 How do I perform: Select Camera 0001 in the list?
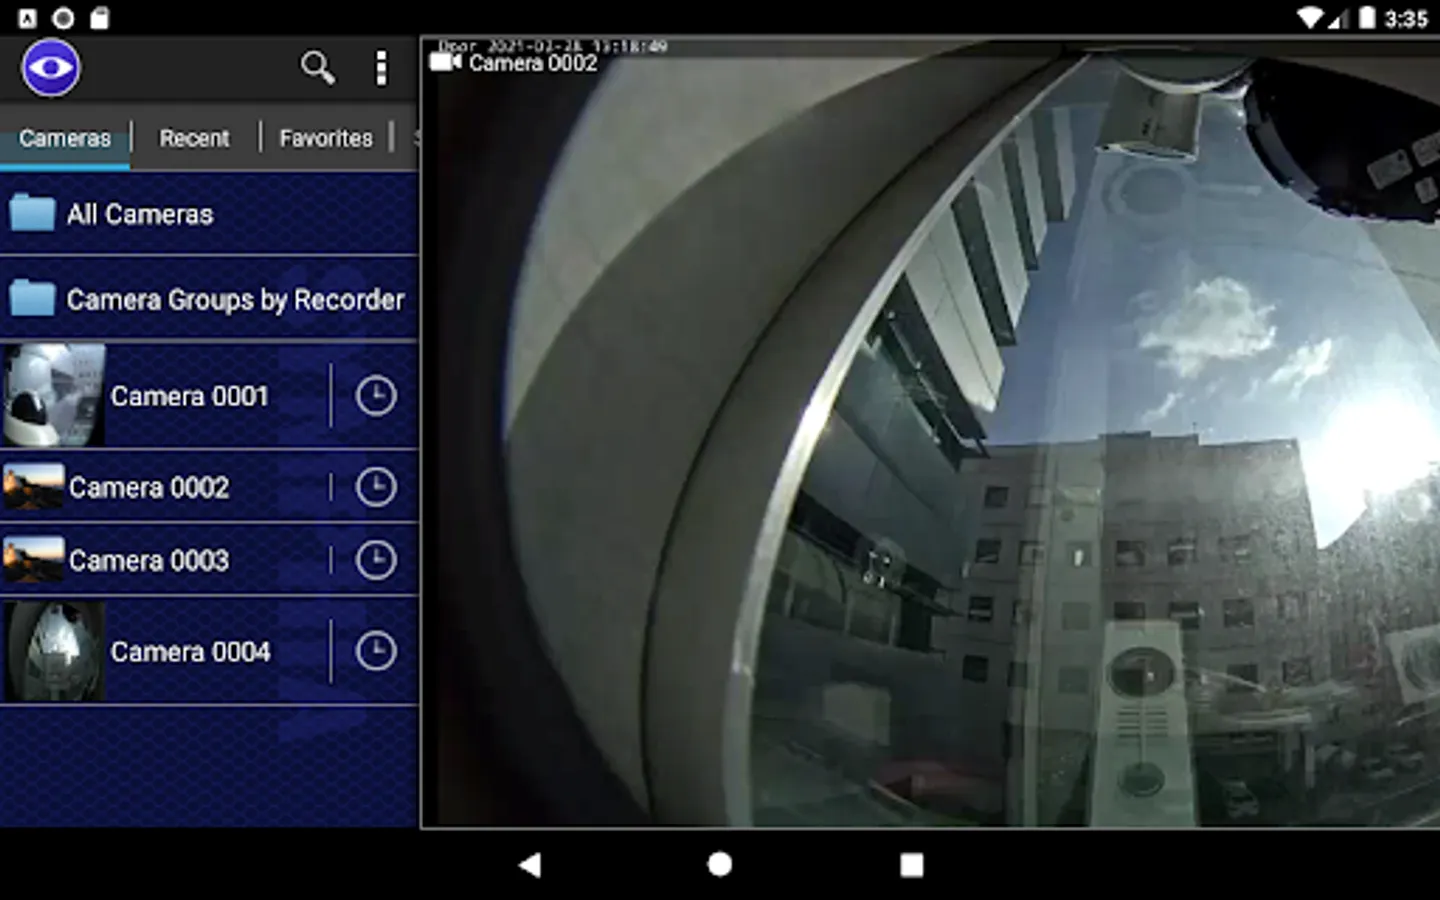(190, 396)
